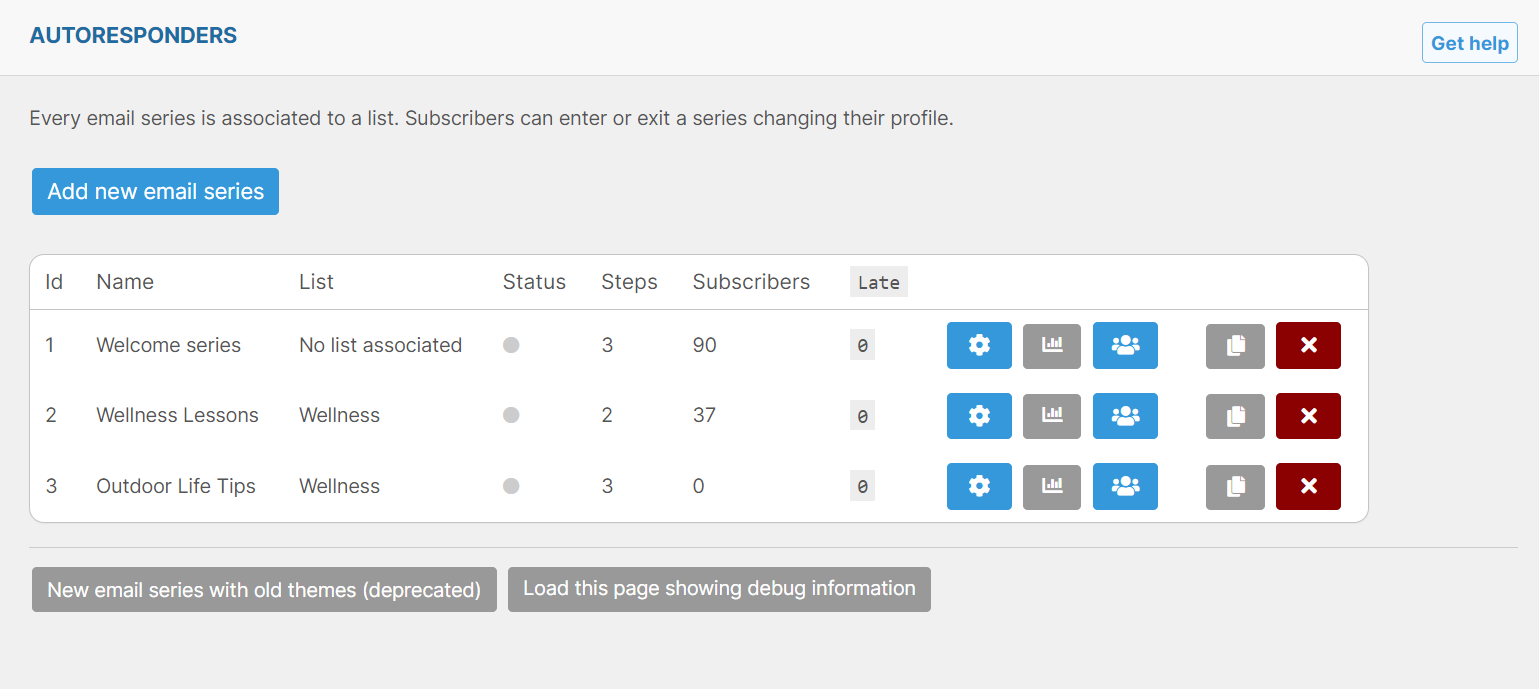Viewport: 1539px width, 689px height.
Task: Remove the Wellness Lessons series
Action: tap(1308, 416)
